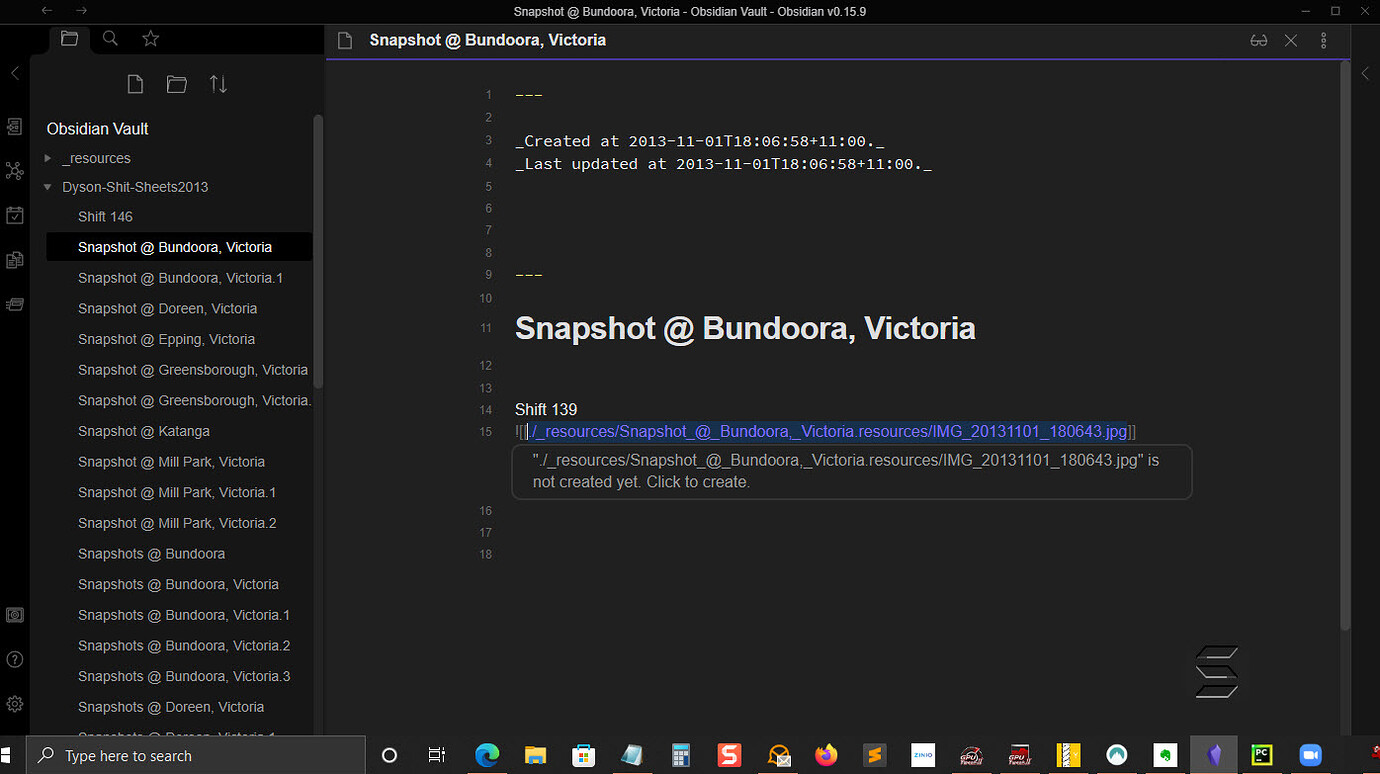The image size is (1380, 774).
Task: Click the templates ribbon icon
Action: pyautogui.click(x=14, y=260)
